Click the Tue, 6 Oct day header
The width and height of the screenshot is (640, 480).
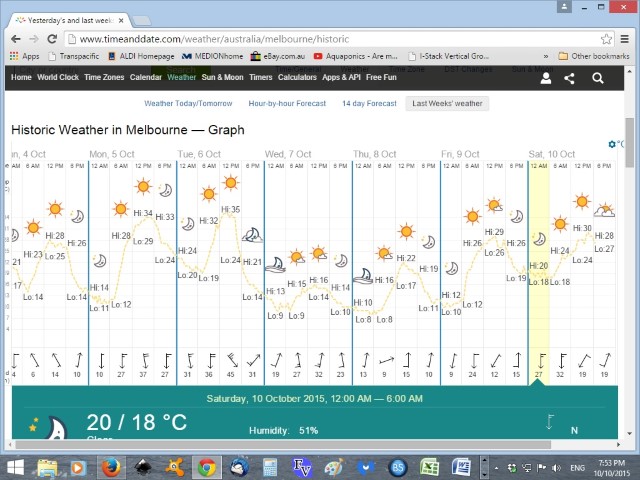point(199,154)
